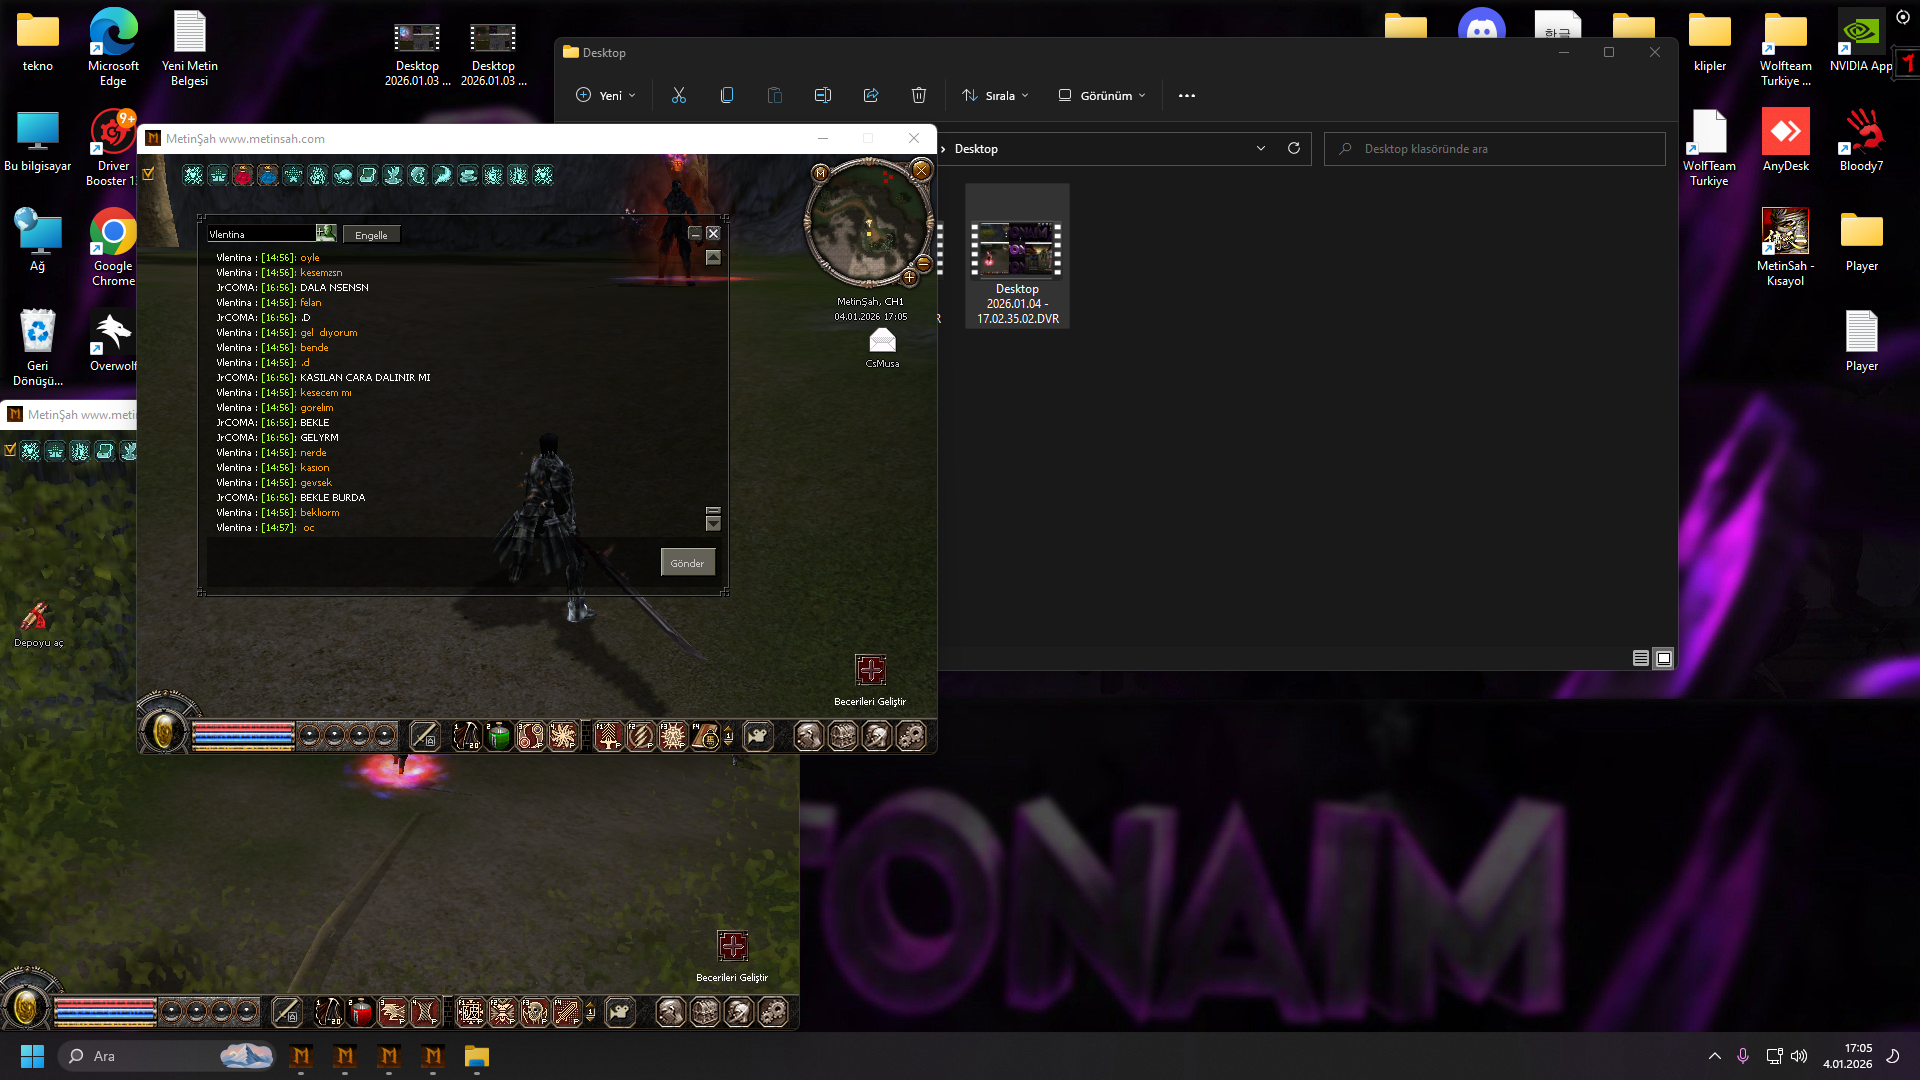This screenshot has height=1080, width=1920.
Task: Open the inventory chest in front game taskbar
Action: (843, 737)
